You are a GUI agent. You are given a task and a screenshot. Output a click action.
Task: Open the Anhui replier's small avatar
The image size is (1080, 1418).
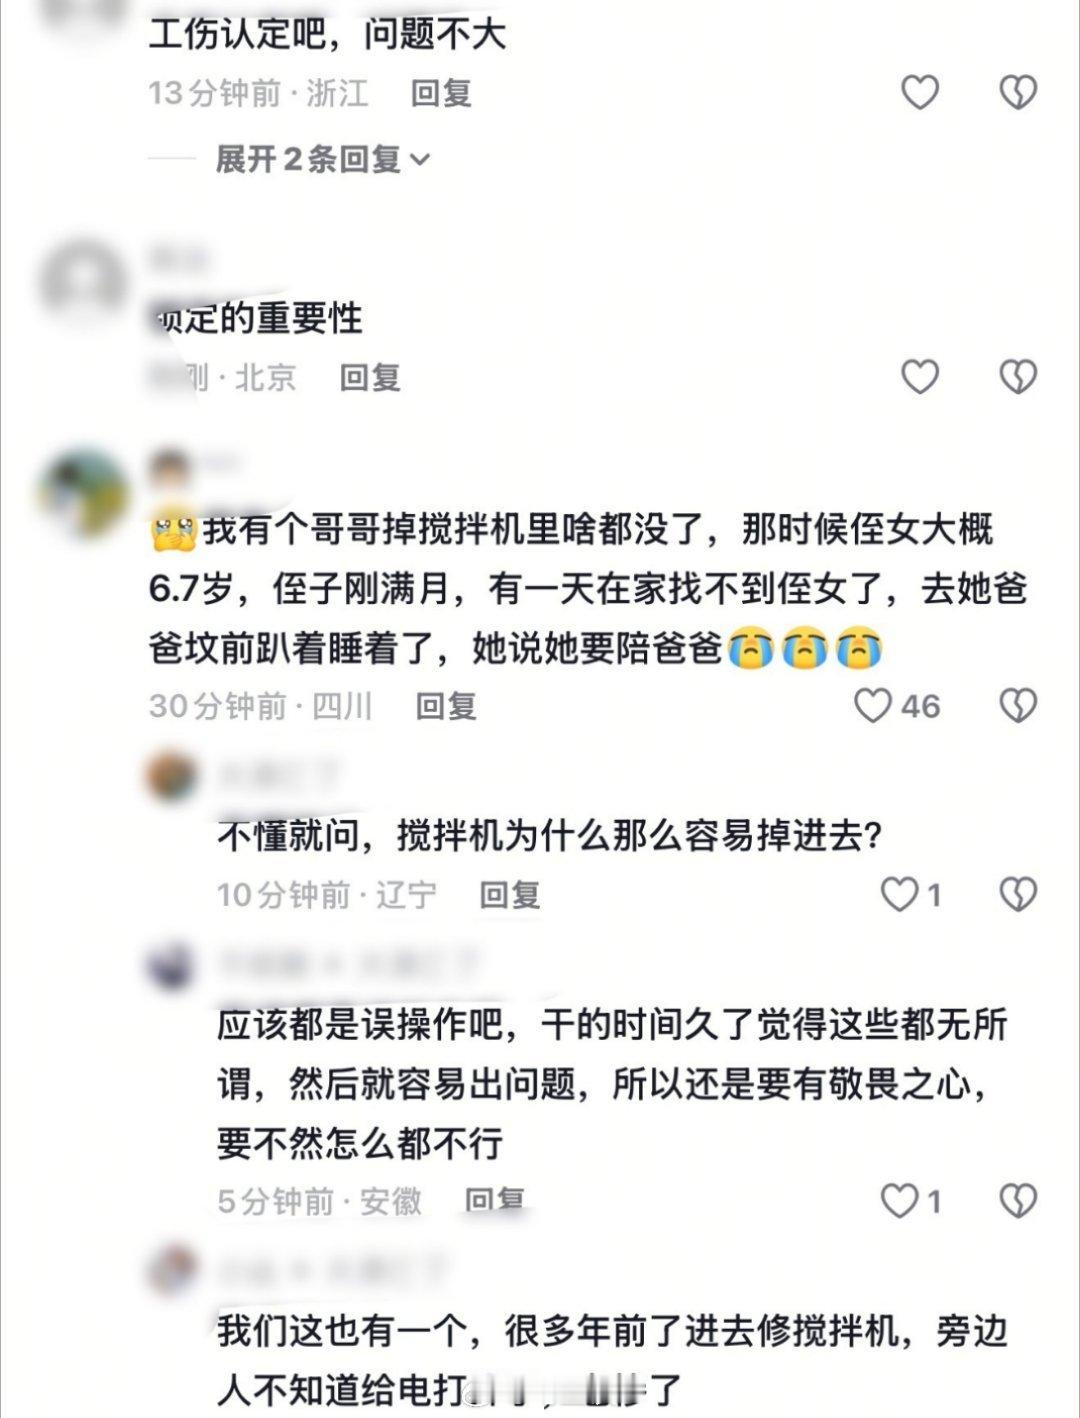point(172,967)
